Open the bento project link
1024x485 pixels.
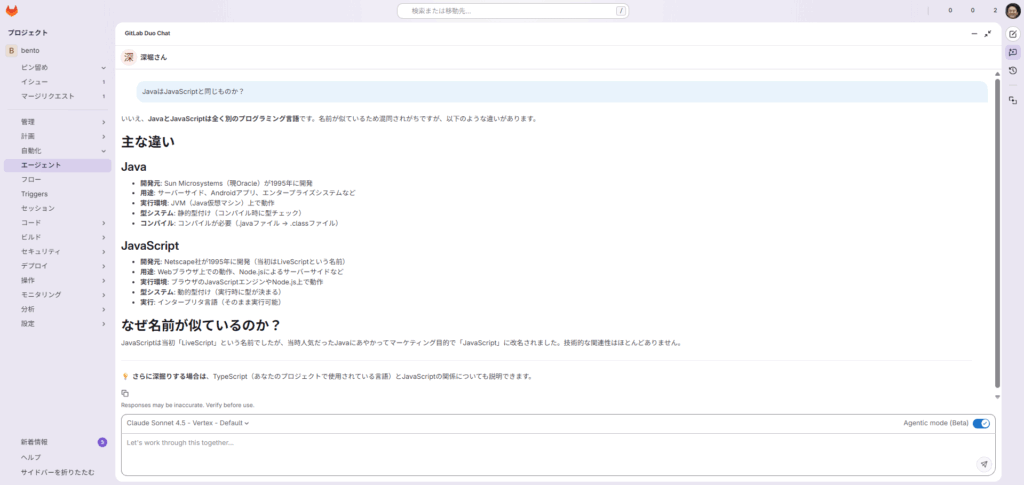pos(30,50)
